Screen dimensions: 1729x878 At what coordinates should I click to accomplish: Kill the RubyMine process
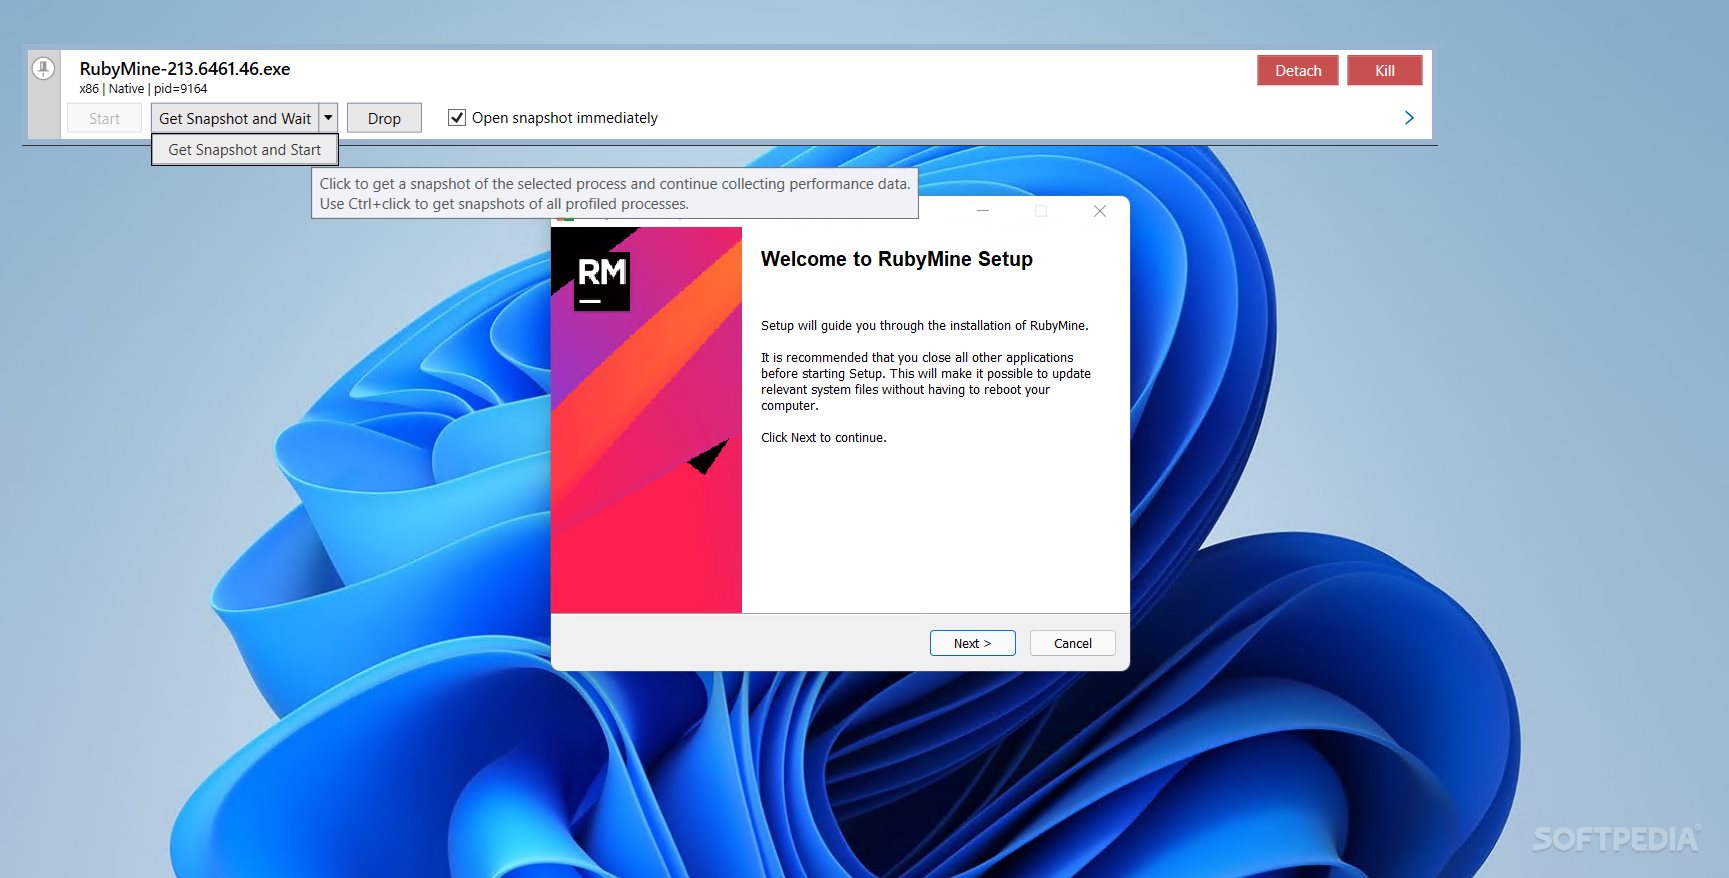(1385, 70)
